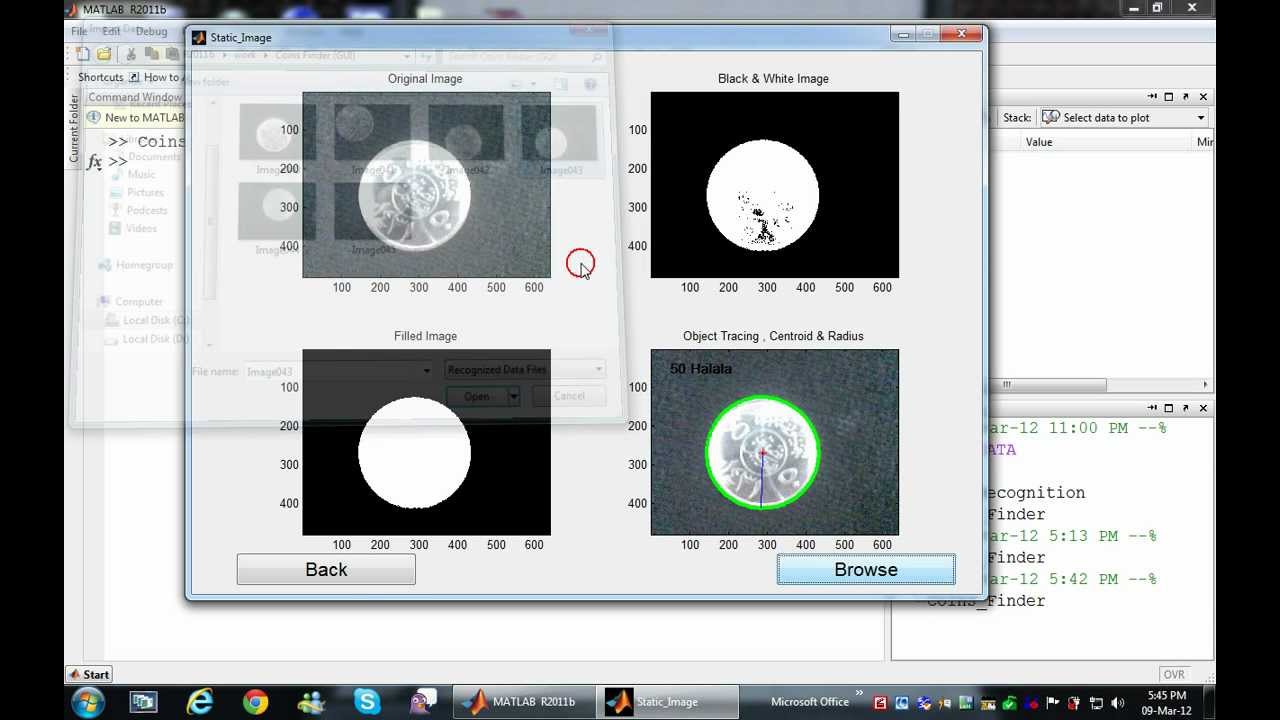Click the Object Tracing coin plot
Viewport: 1280px width, 720px height.
pos(775,442)
